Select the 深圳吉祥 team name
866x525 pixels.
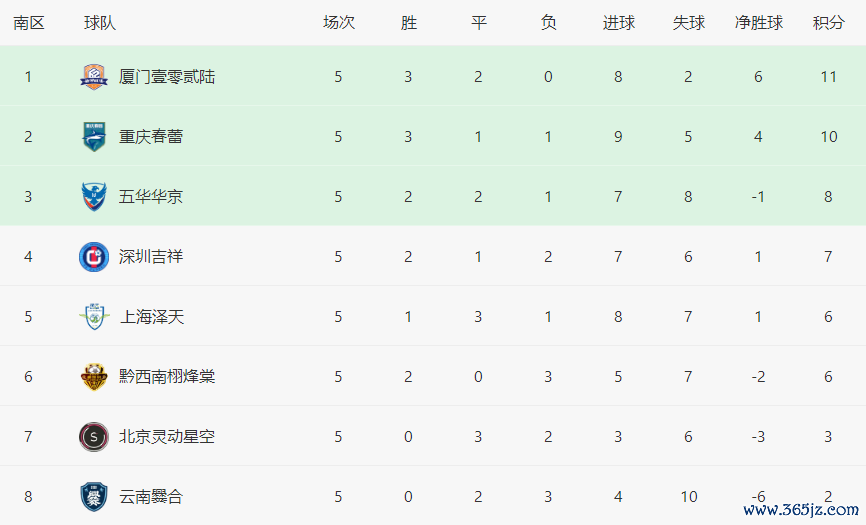pos(151,257)
